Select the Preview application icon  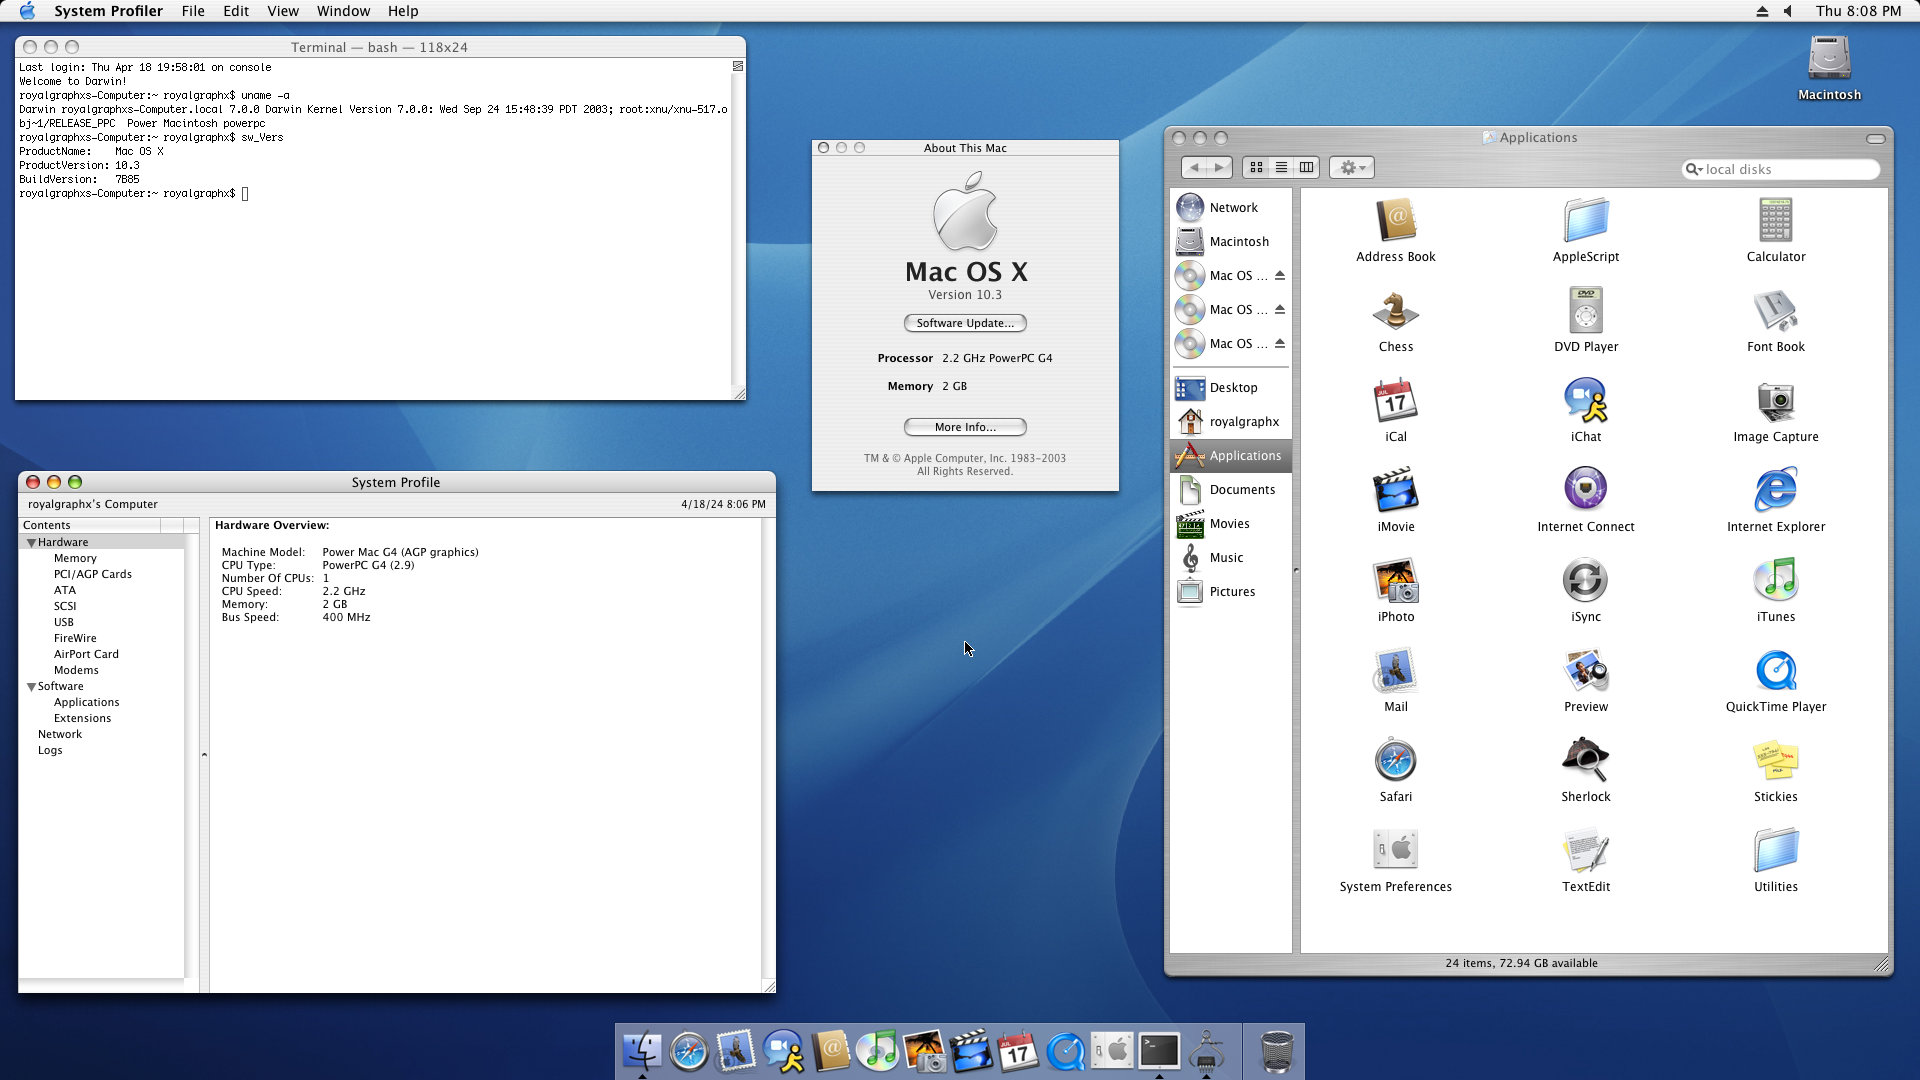[x=1586, y=671]
